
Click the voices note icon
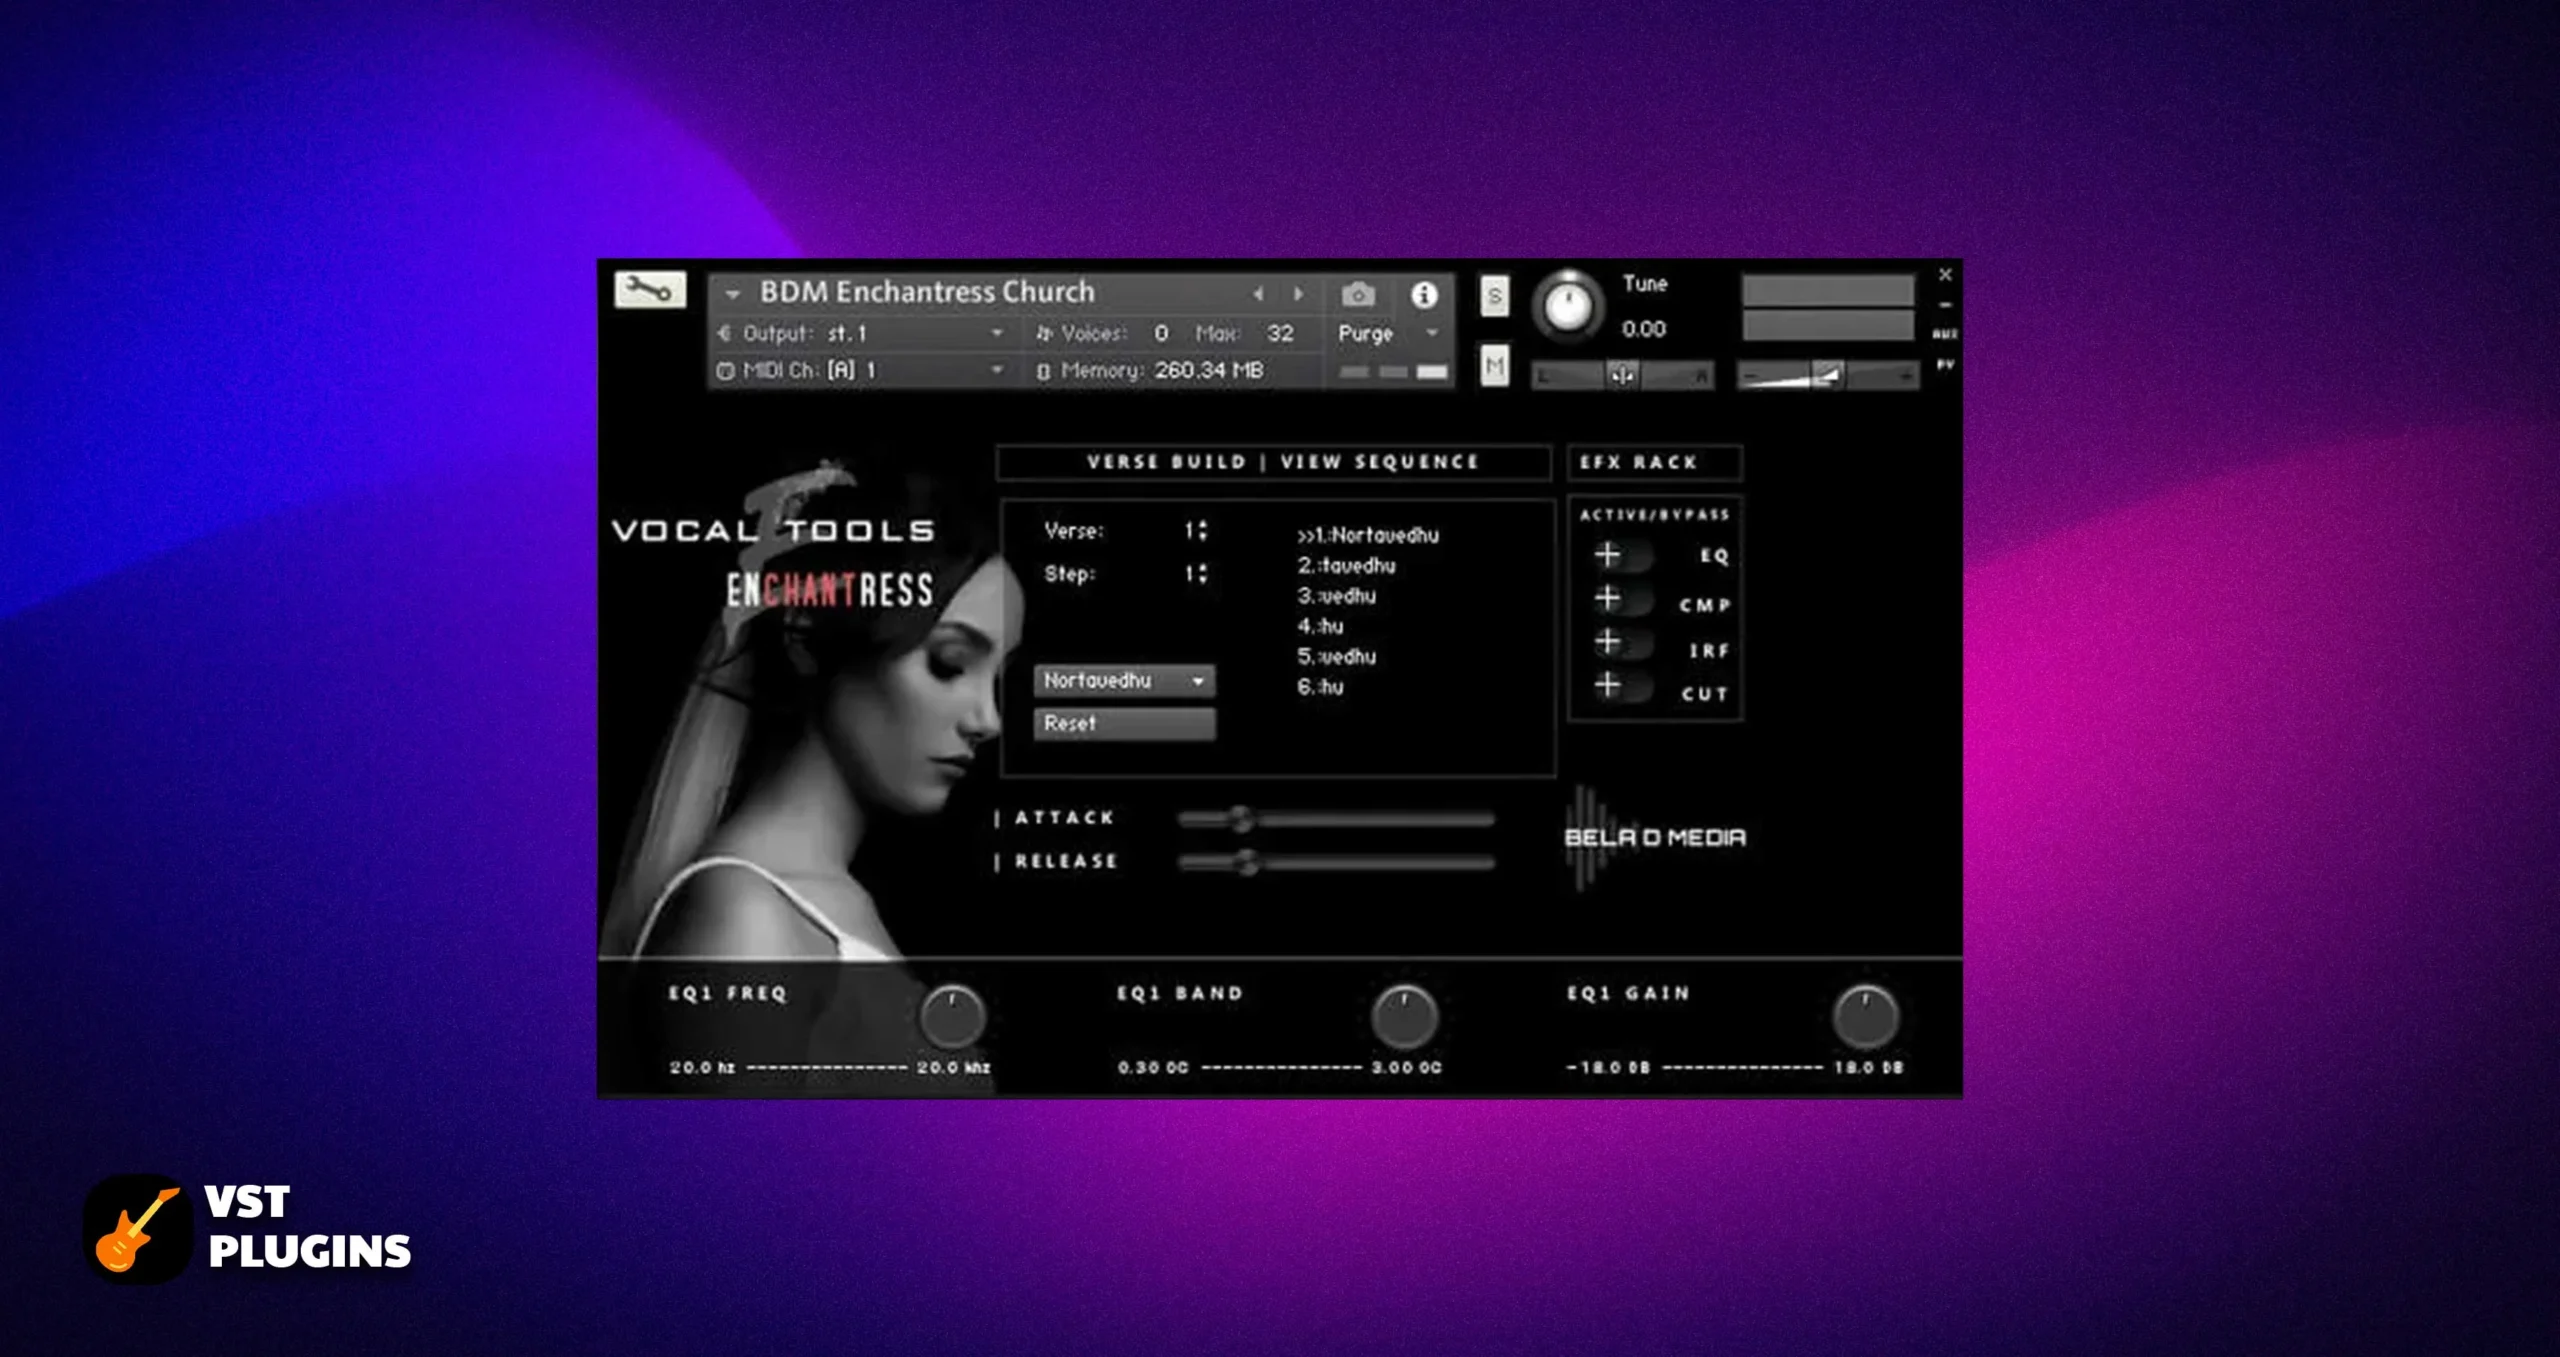[x=1044, y=333]
